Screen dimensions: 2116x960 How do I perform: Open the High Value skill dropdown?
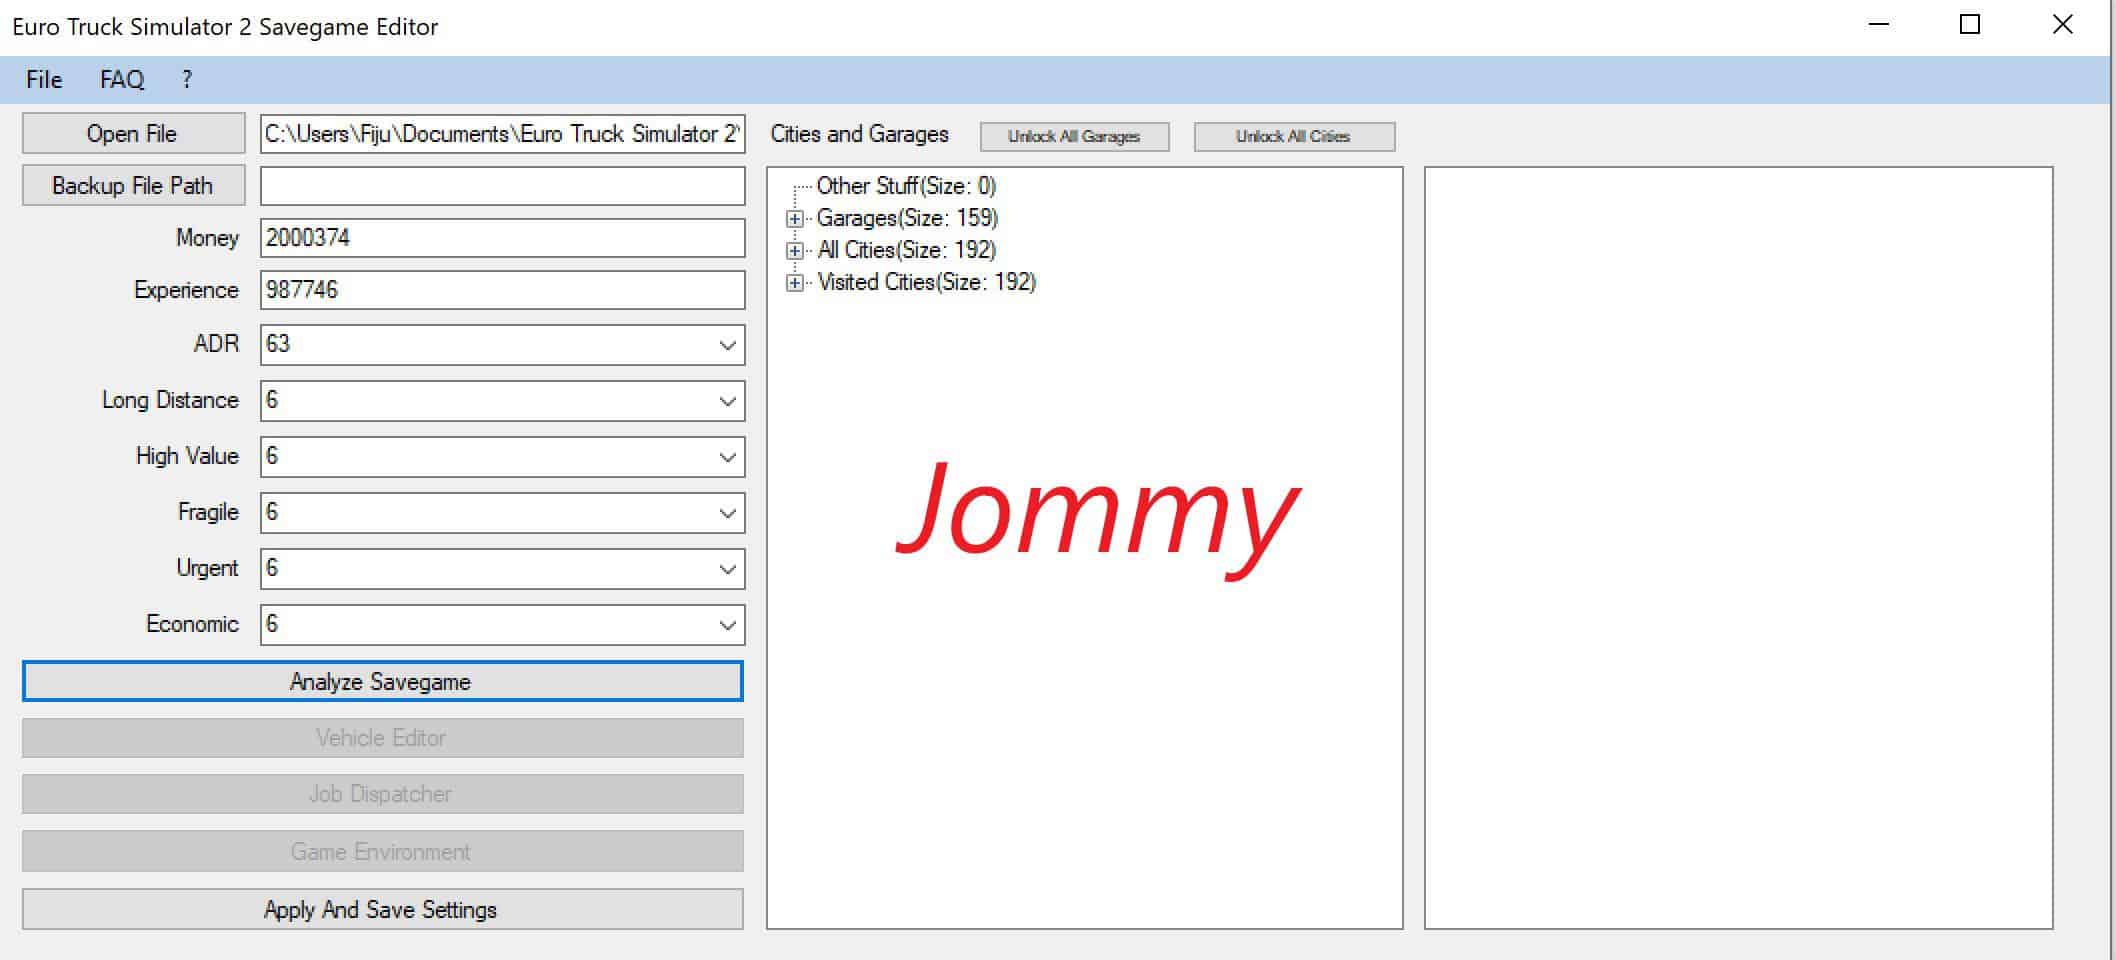point(727,457)
